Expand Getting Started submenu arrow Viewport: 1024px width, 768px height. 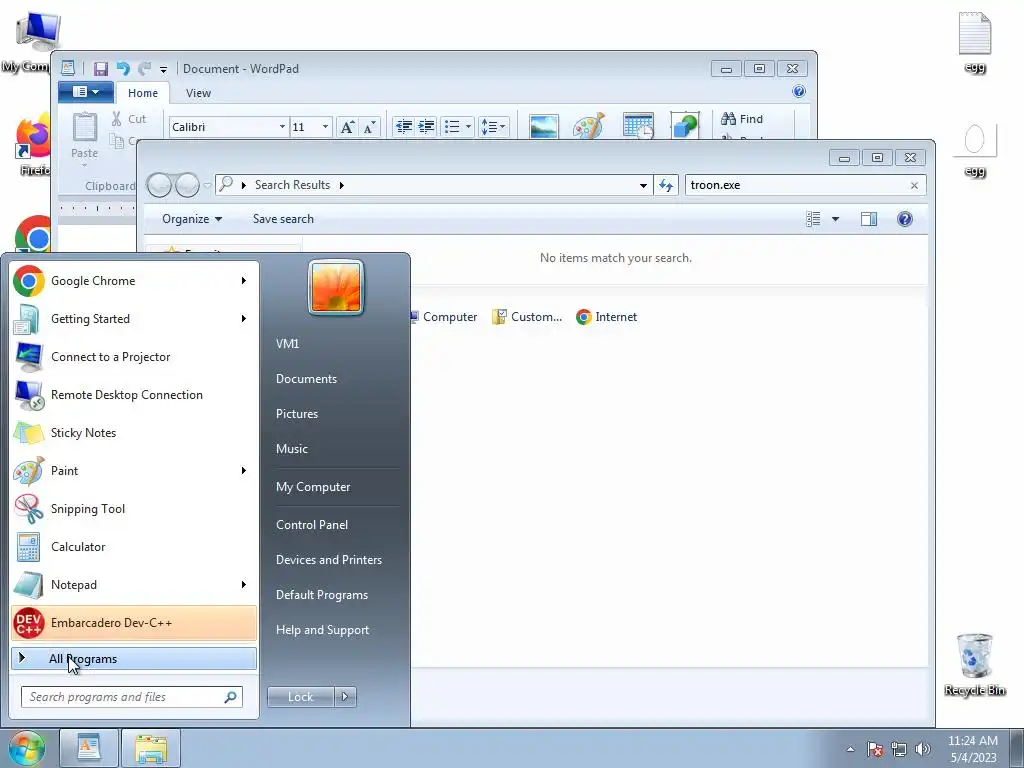pyautogui.click(x=244, y=319)
